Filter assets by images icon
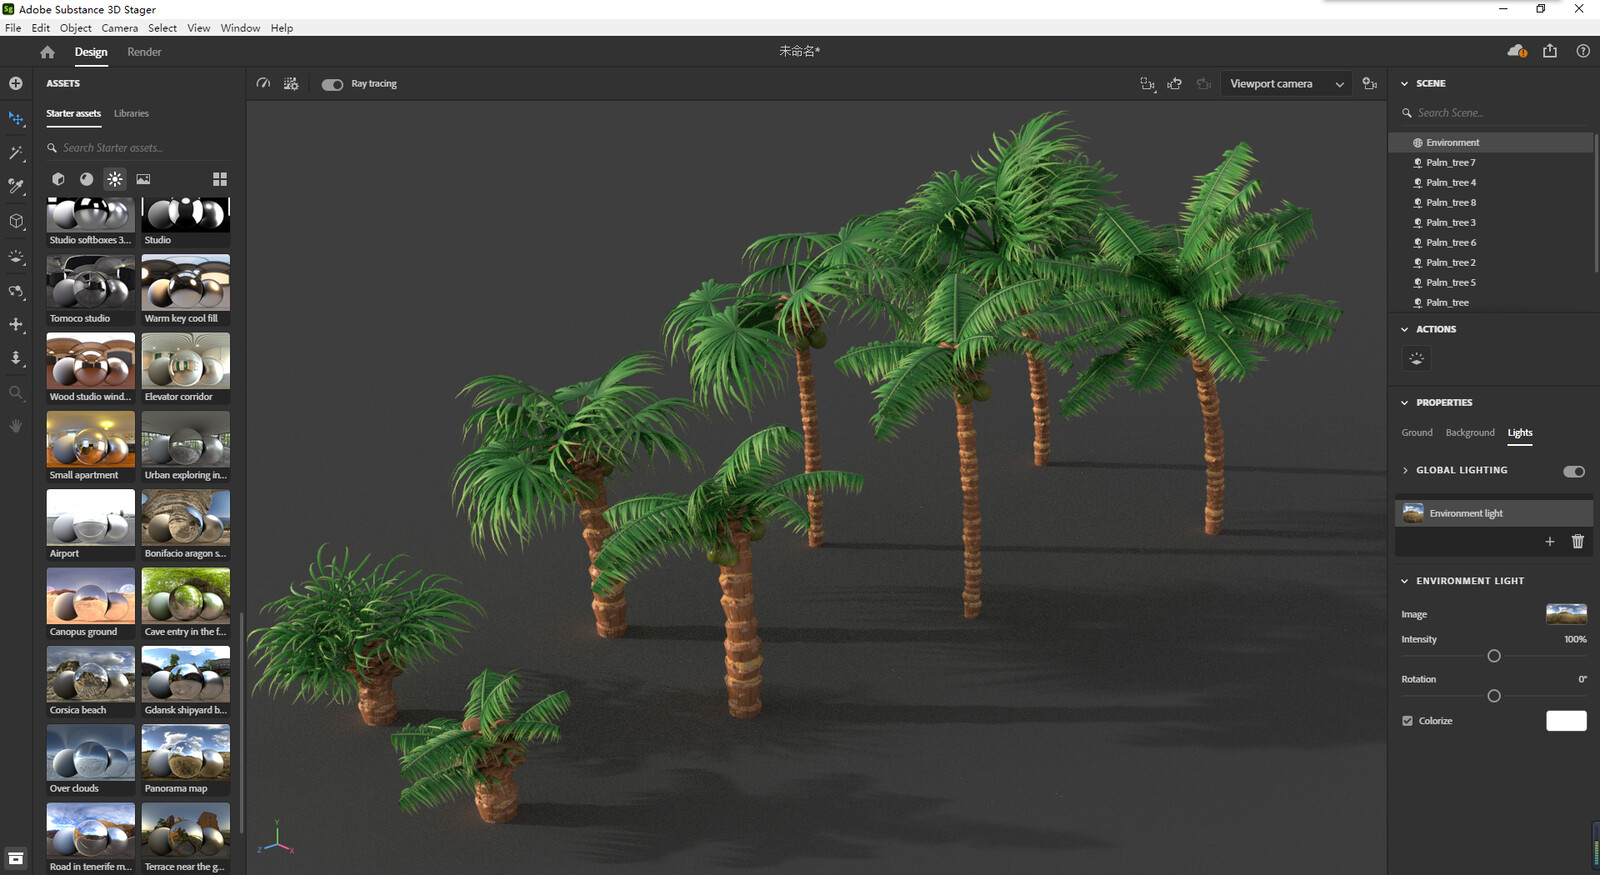The height and width of the screenshot is (875, 1600). [143, 179]
